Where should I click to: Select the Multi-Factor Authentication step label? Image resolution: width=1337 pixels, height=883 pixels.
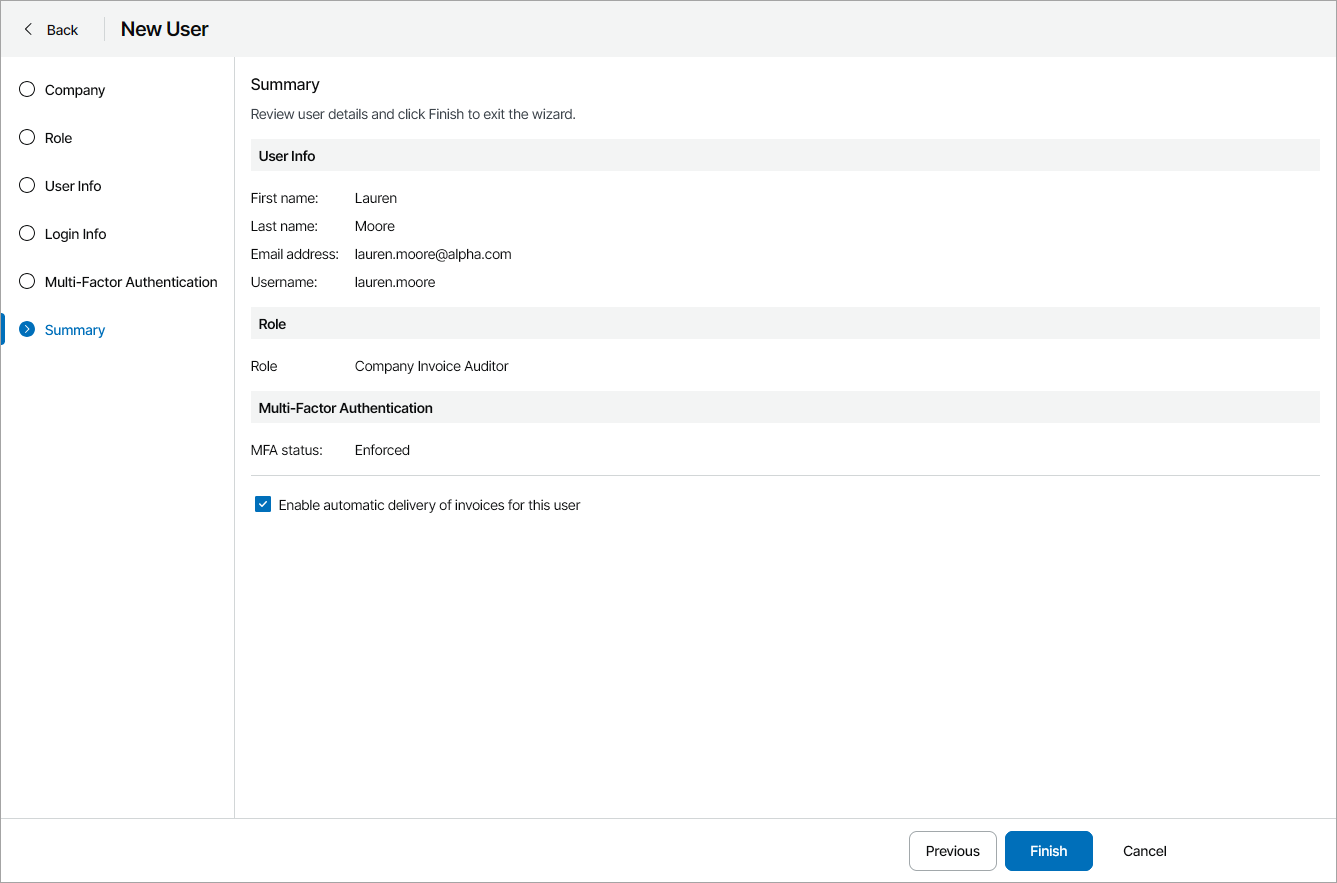tap(131, 282)
